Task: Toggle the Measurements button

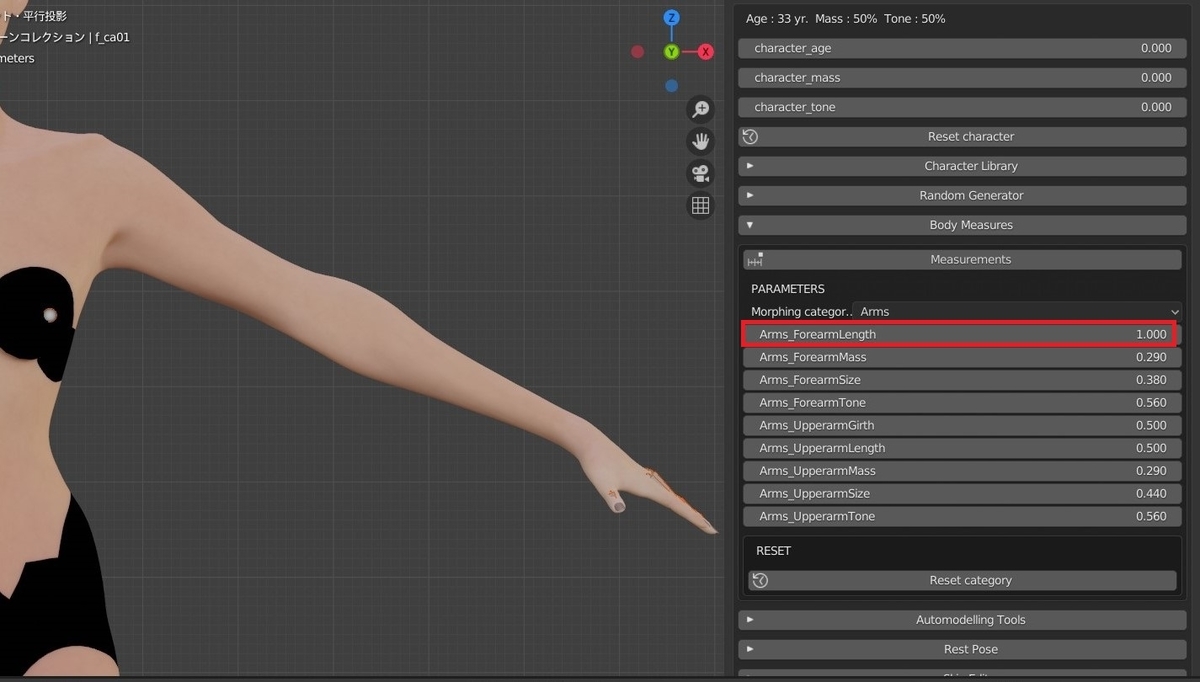Action: [961, 259]
